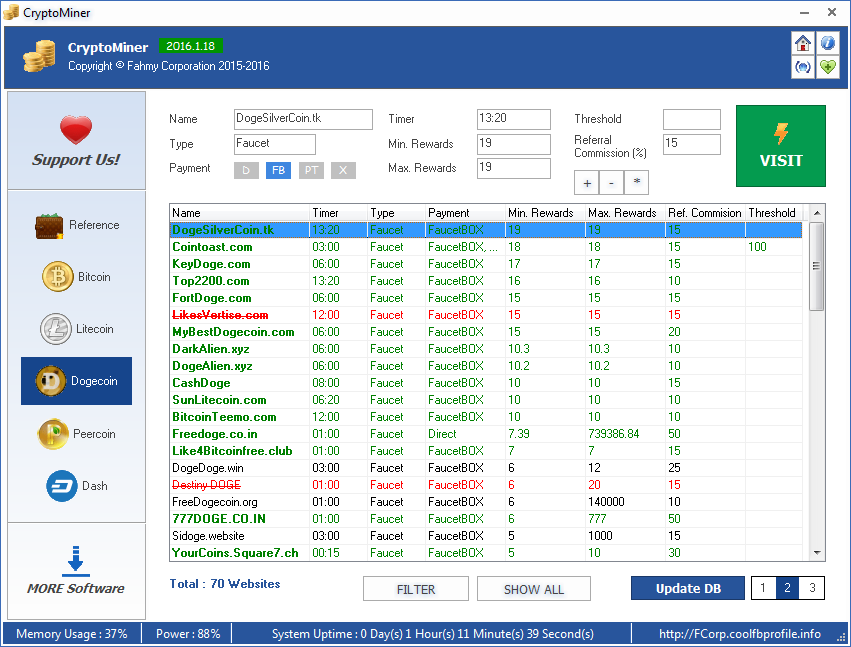Click the Name input field

(x=303, y=119)
